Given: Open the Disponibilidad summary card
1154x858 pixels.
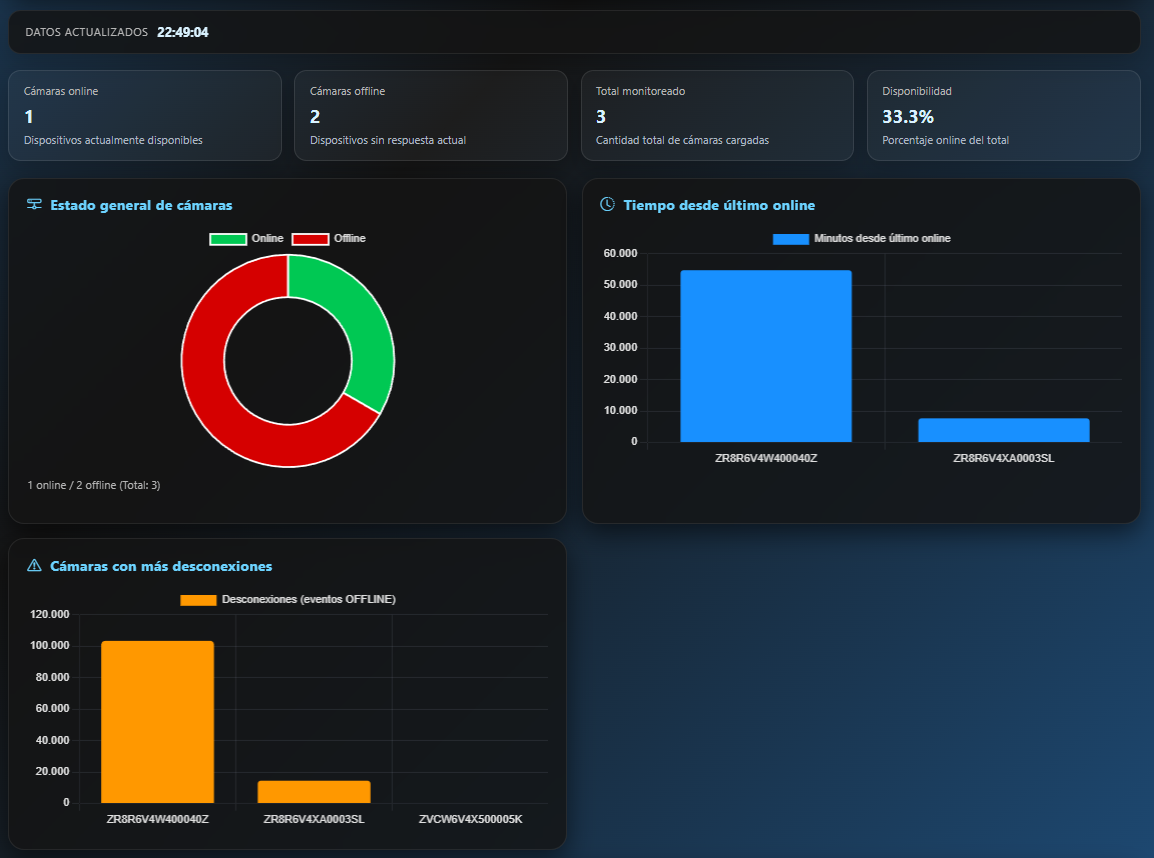Looking at the screenshot, I should (x=1003, y=115).
